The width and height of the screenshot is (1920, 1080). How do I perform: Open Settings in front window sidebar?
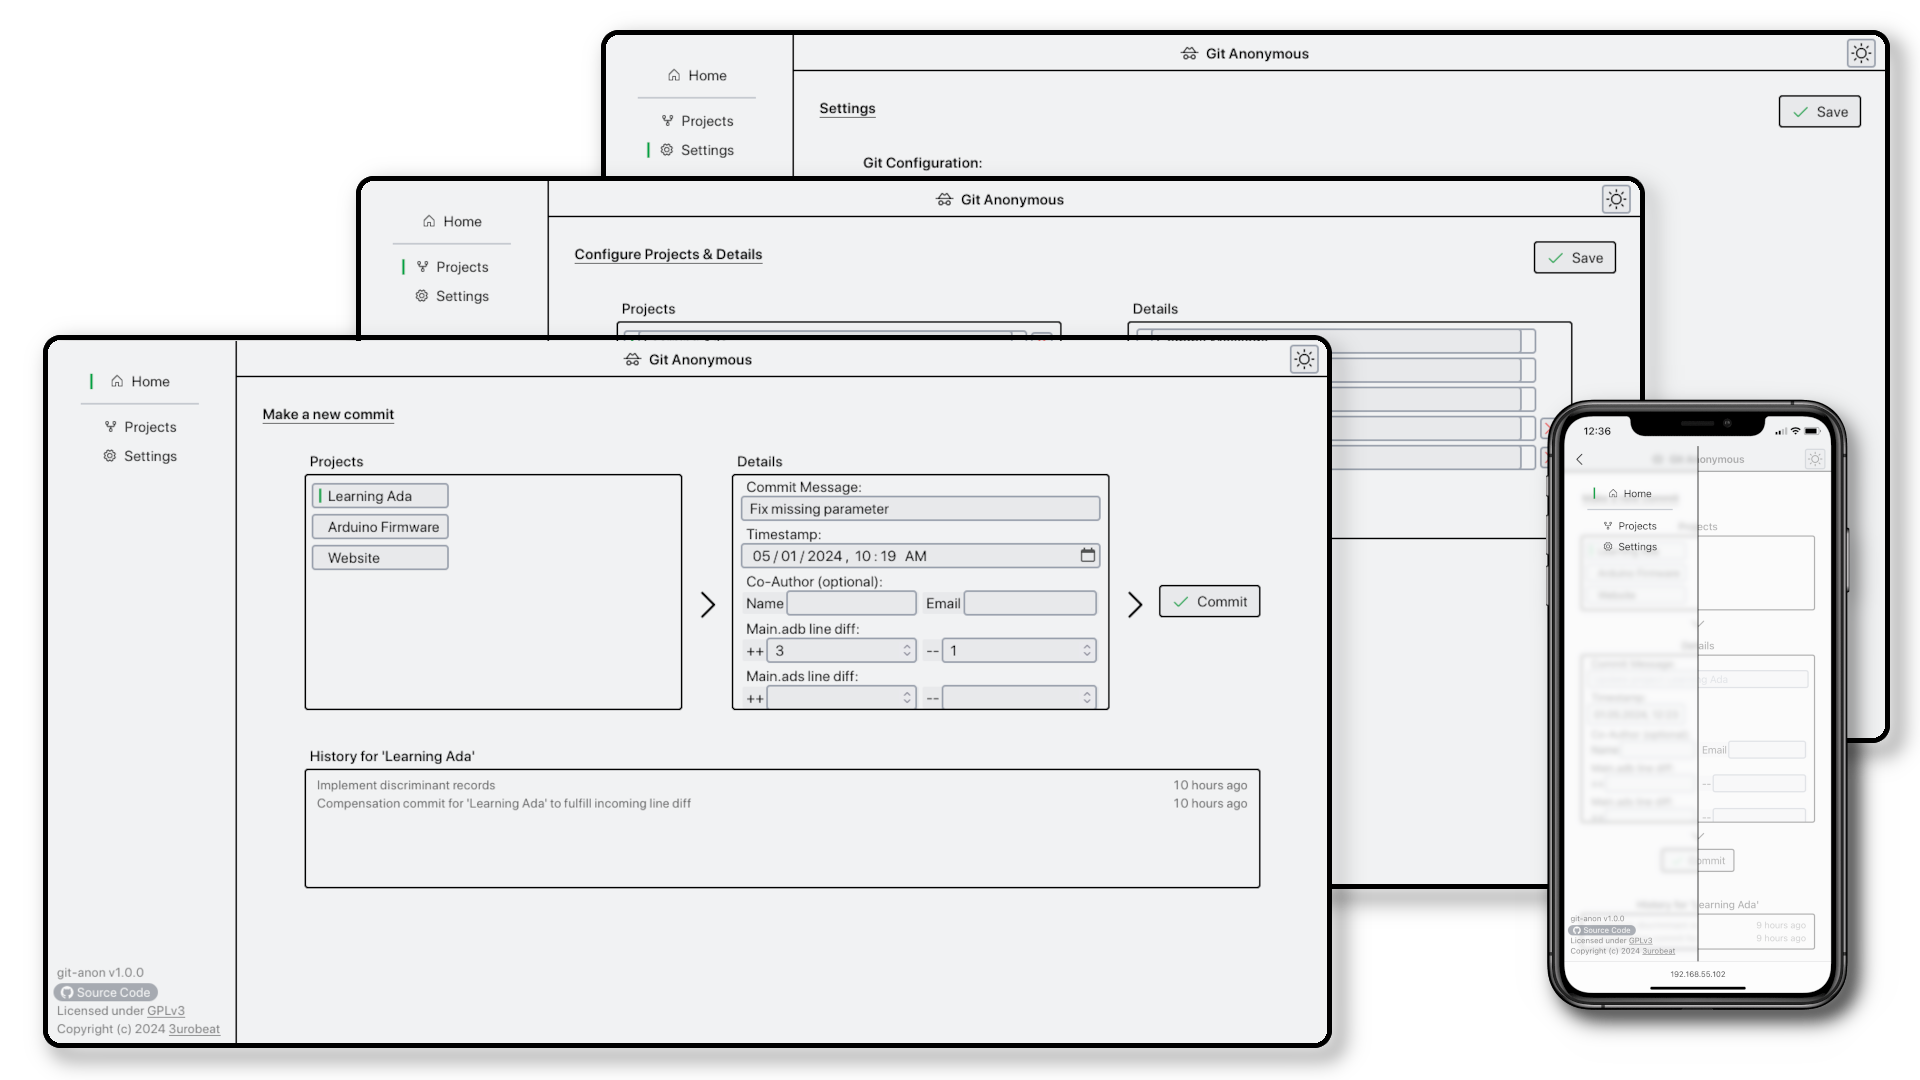click(140, 456)
